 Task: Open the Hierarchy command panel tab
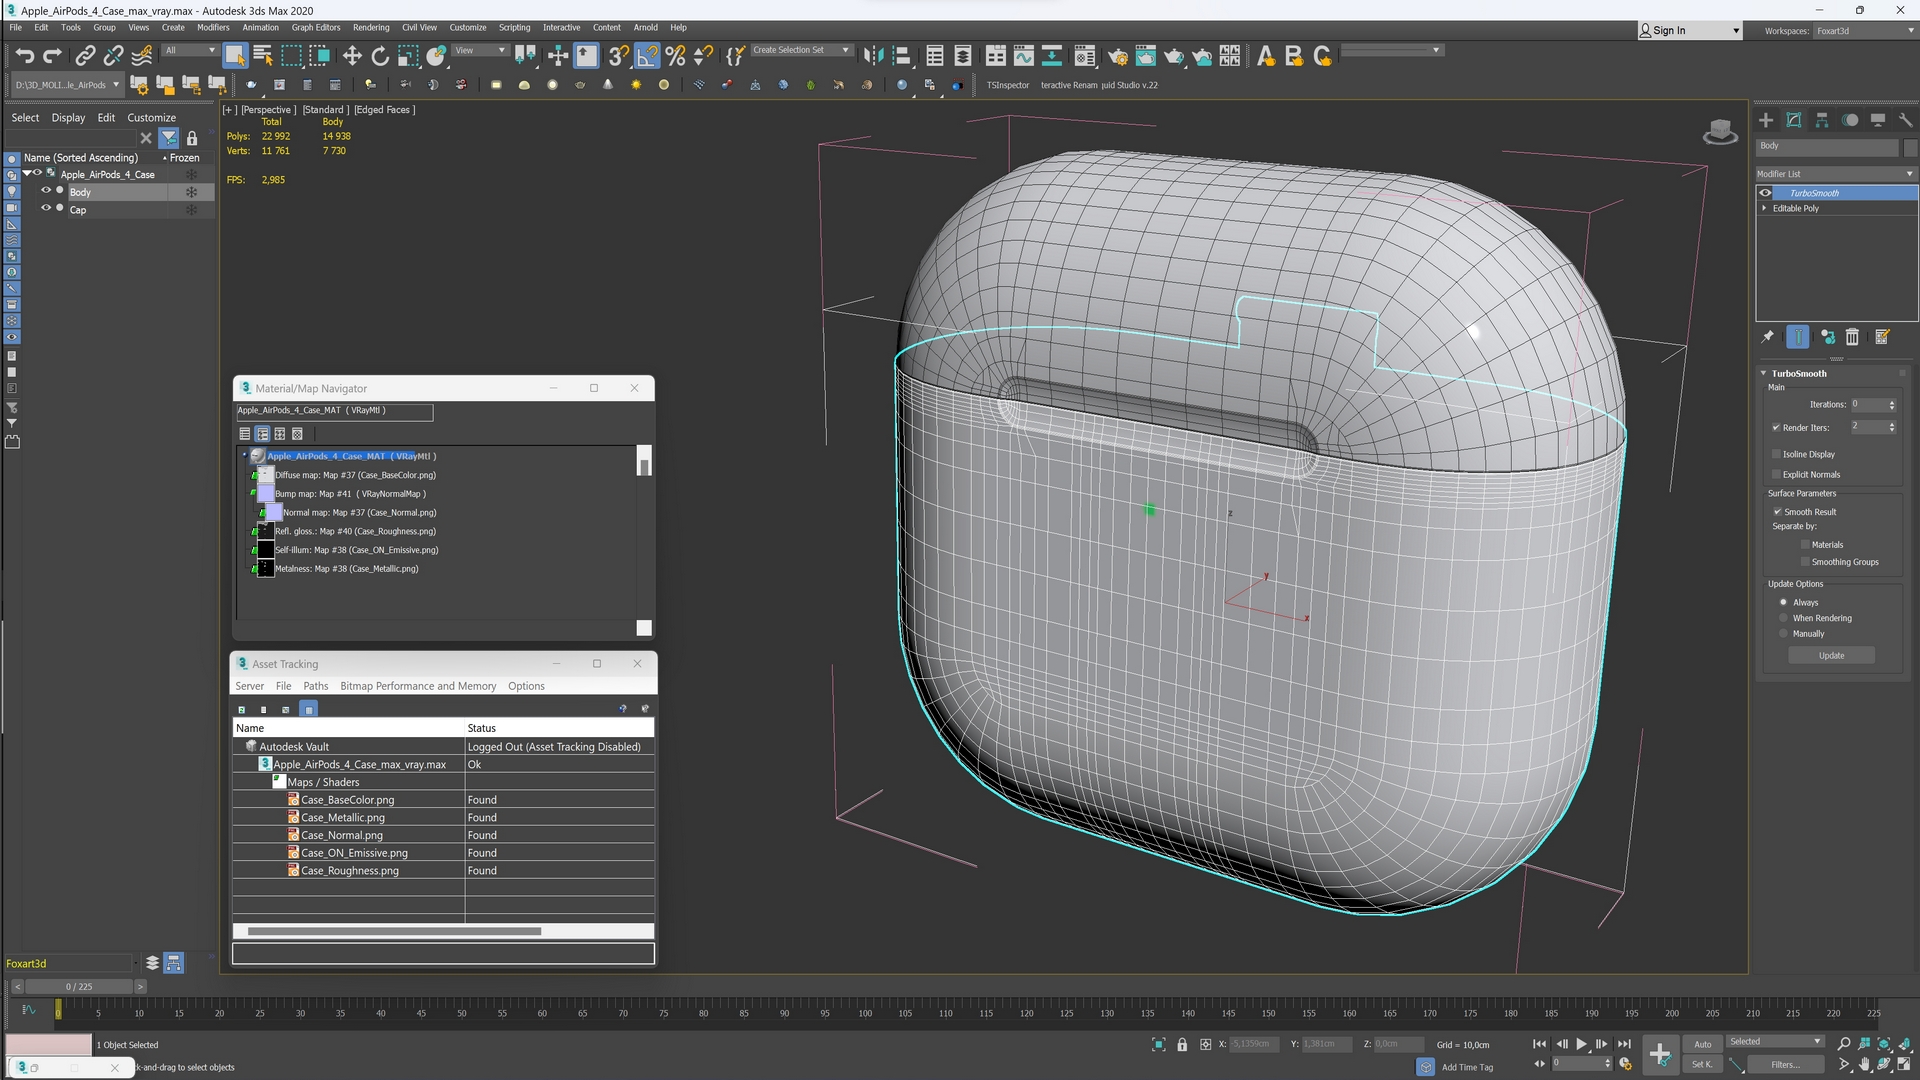click(1822, 120)
